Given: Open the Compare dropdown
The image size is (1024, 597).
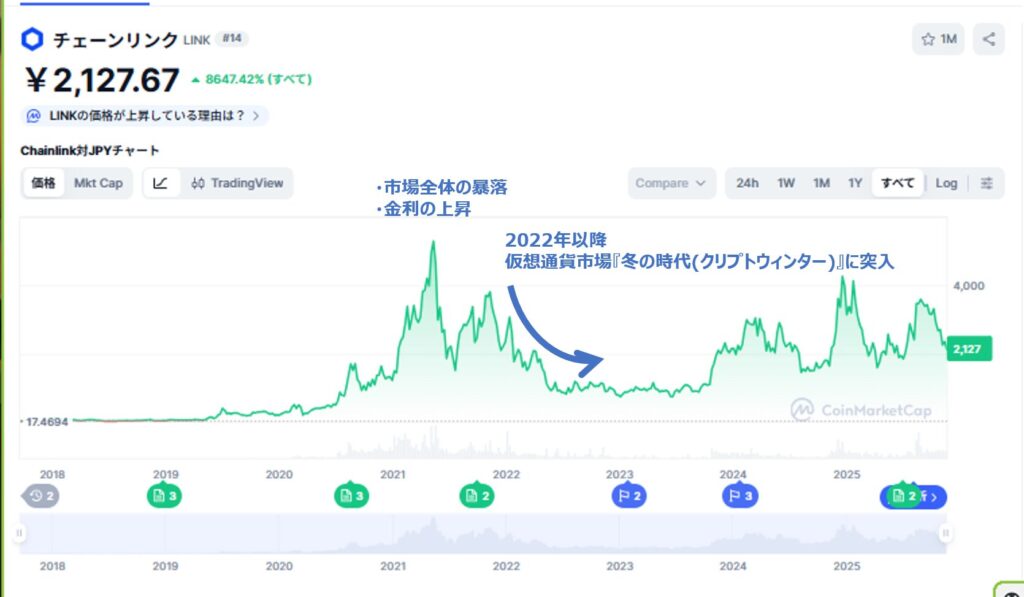Looking at the screenshot, I should click(670, 183).
